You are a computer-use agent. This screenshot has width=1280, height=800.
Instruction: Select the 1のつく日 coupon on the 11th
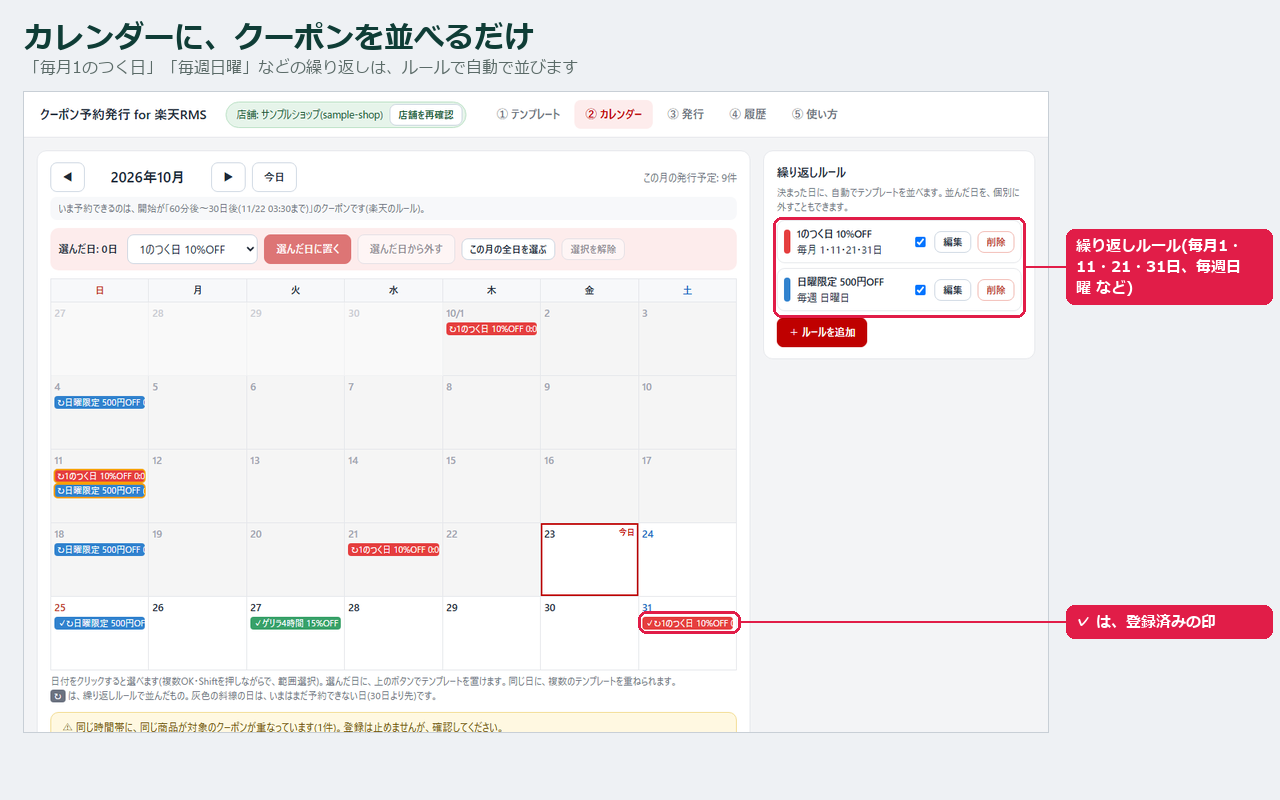pyautogui.click(x=99, y=476)
